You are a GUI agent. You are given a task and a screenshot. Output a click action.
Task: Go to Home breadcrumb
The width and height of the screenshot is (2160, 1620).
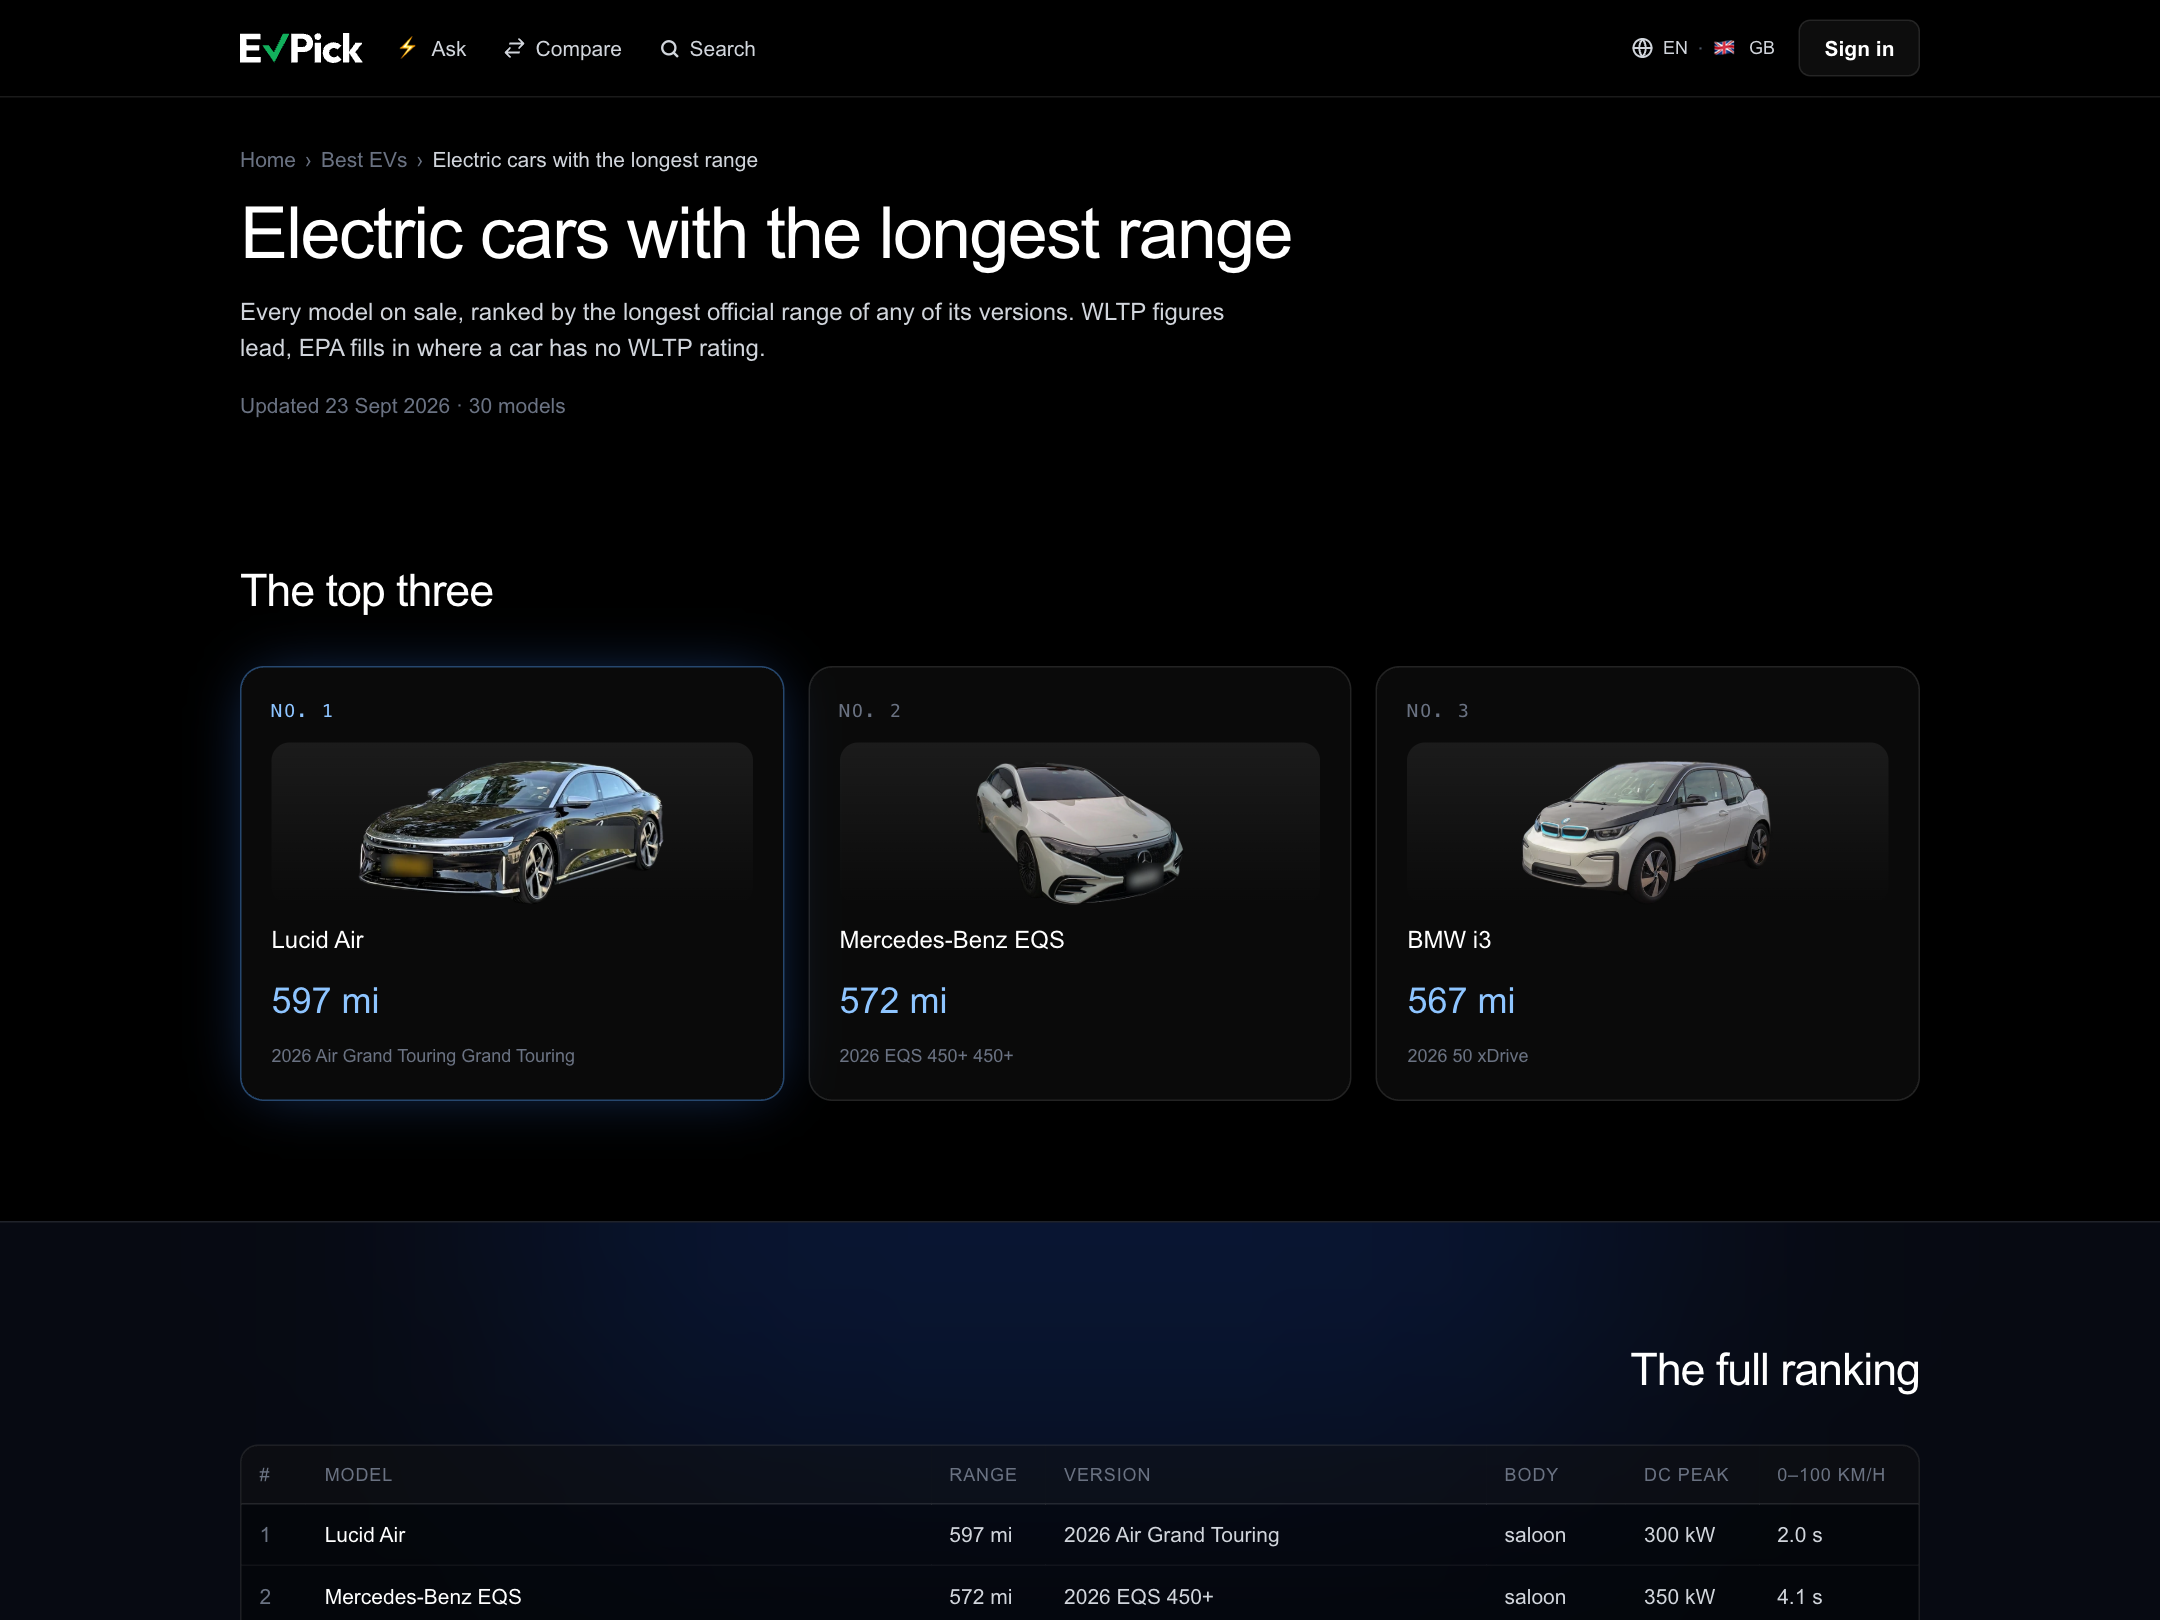pyautogui.click(x=268, y=160)
